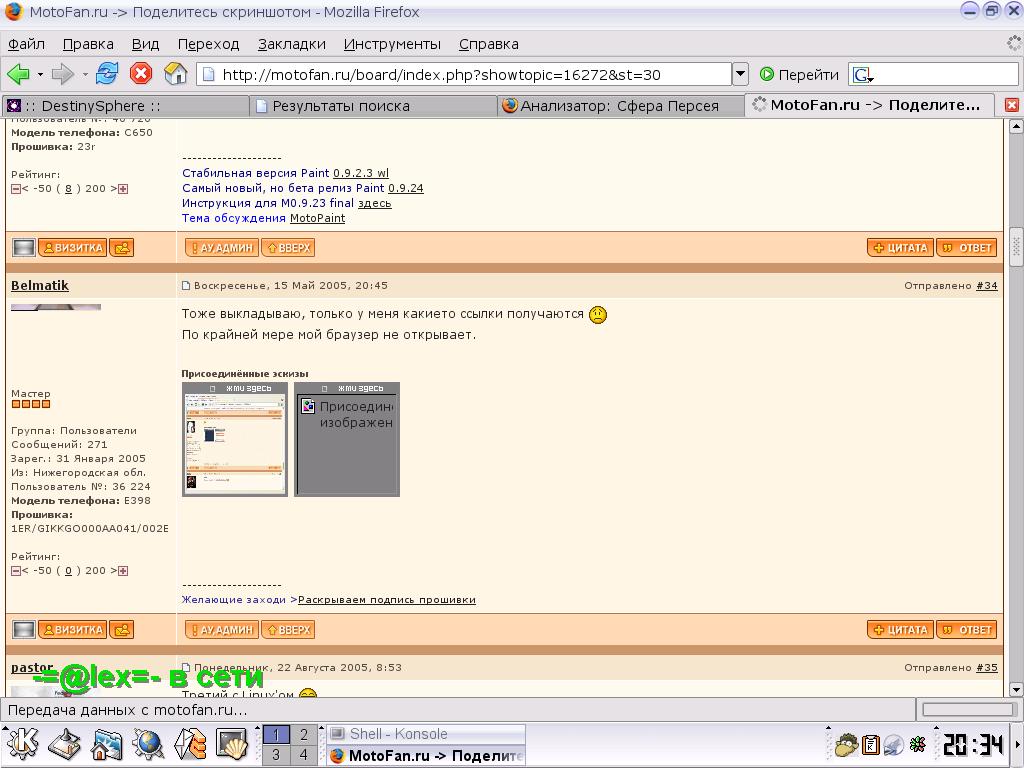Open the rating value 8 link
The image size is (1024, 768).
(x=68, y=189)
